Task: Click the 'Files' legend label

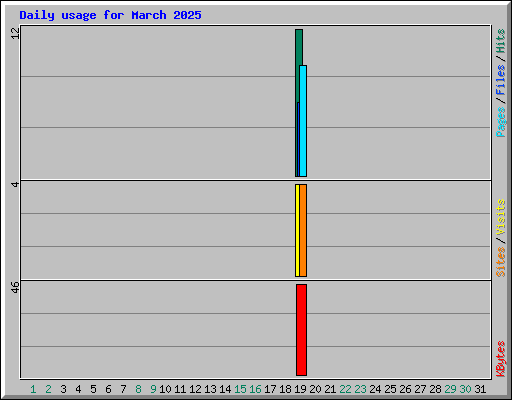Action: 500,80
